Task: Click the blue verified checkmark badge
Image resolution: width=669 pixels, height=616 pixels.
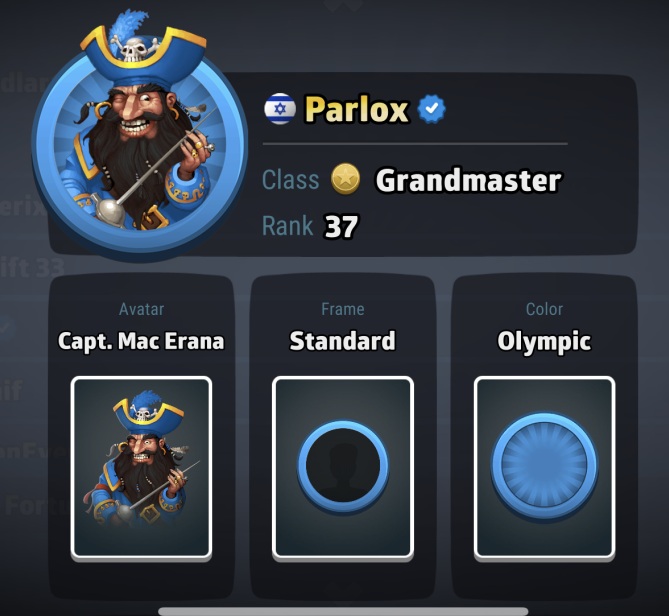Action: pos(431,108)
